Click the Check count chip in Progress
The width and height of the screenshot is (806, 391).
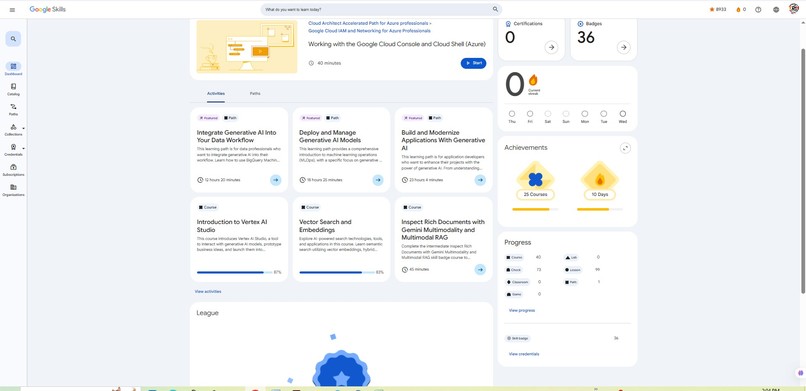click(514, 270)
